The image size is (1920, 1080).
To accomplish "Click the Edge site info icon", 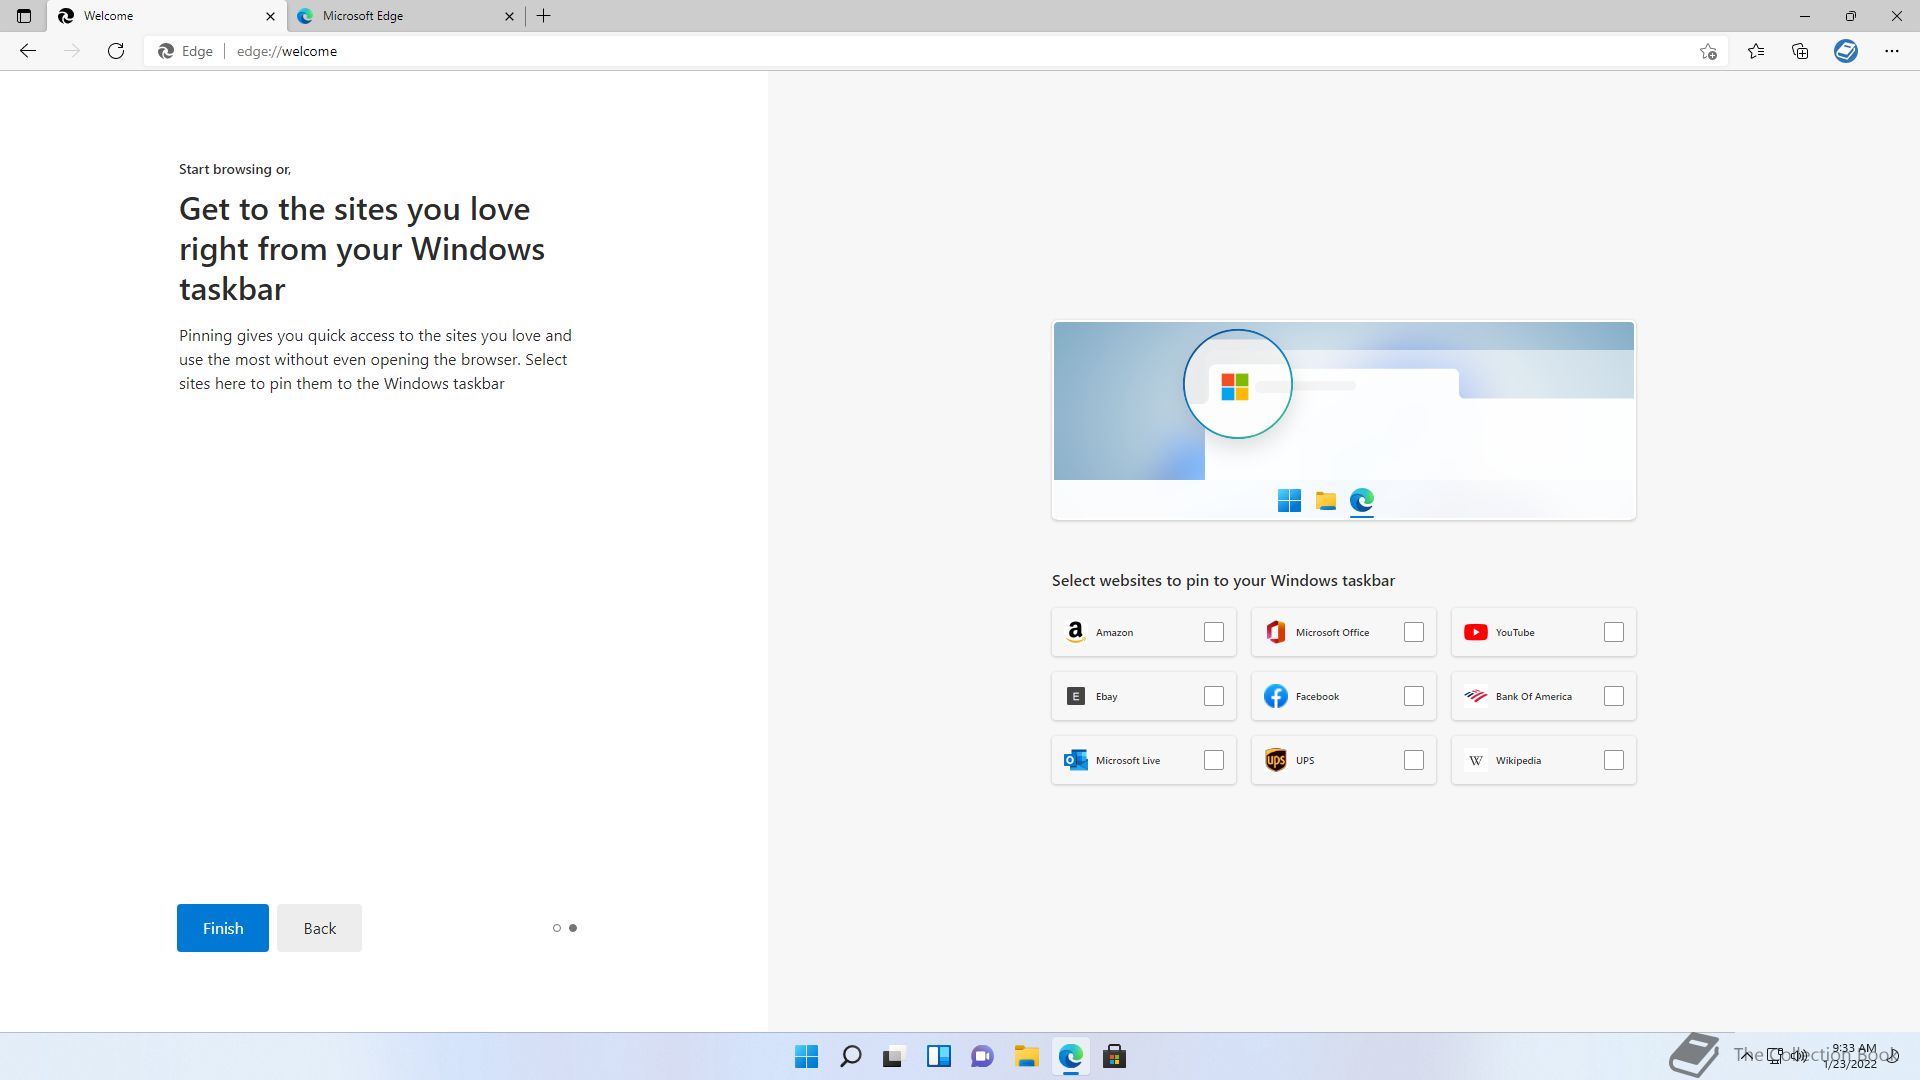I will pos(186,51).
